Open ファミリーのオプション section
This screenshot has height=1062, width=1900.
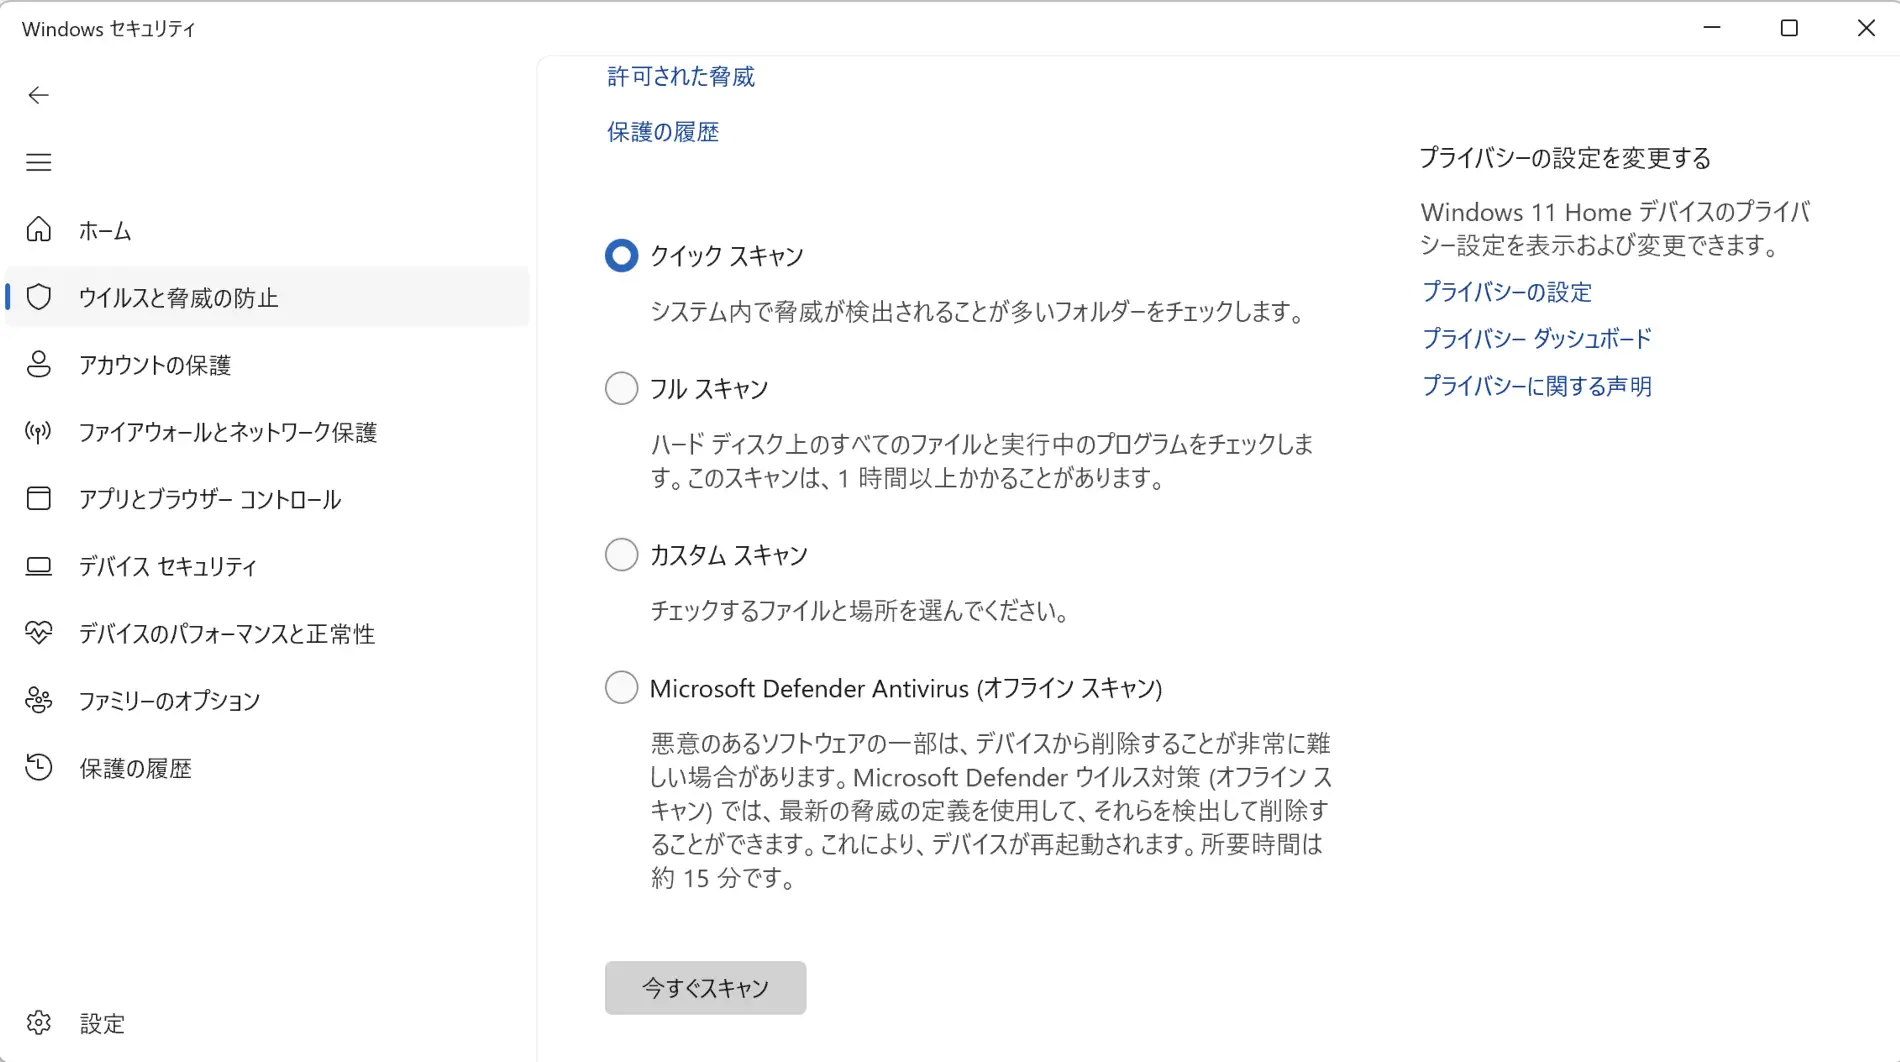267,700
